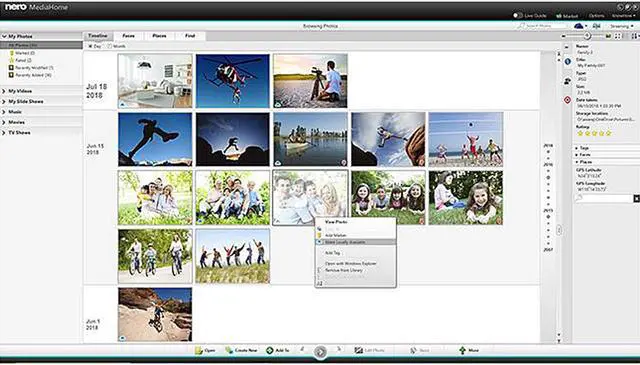Click the More green arrow icon

(x=462, y=350)
